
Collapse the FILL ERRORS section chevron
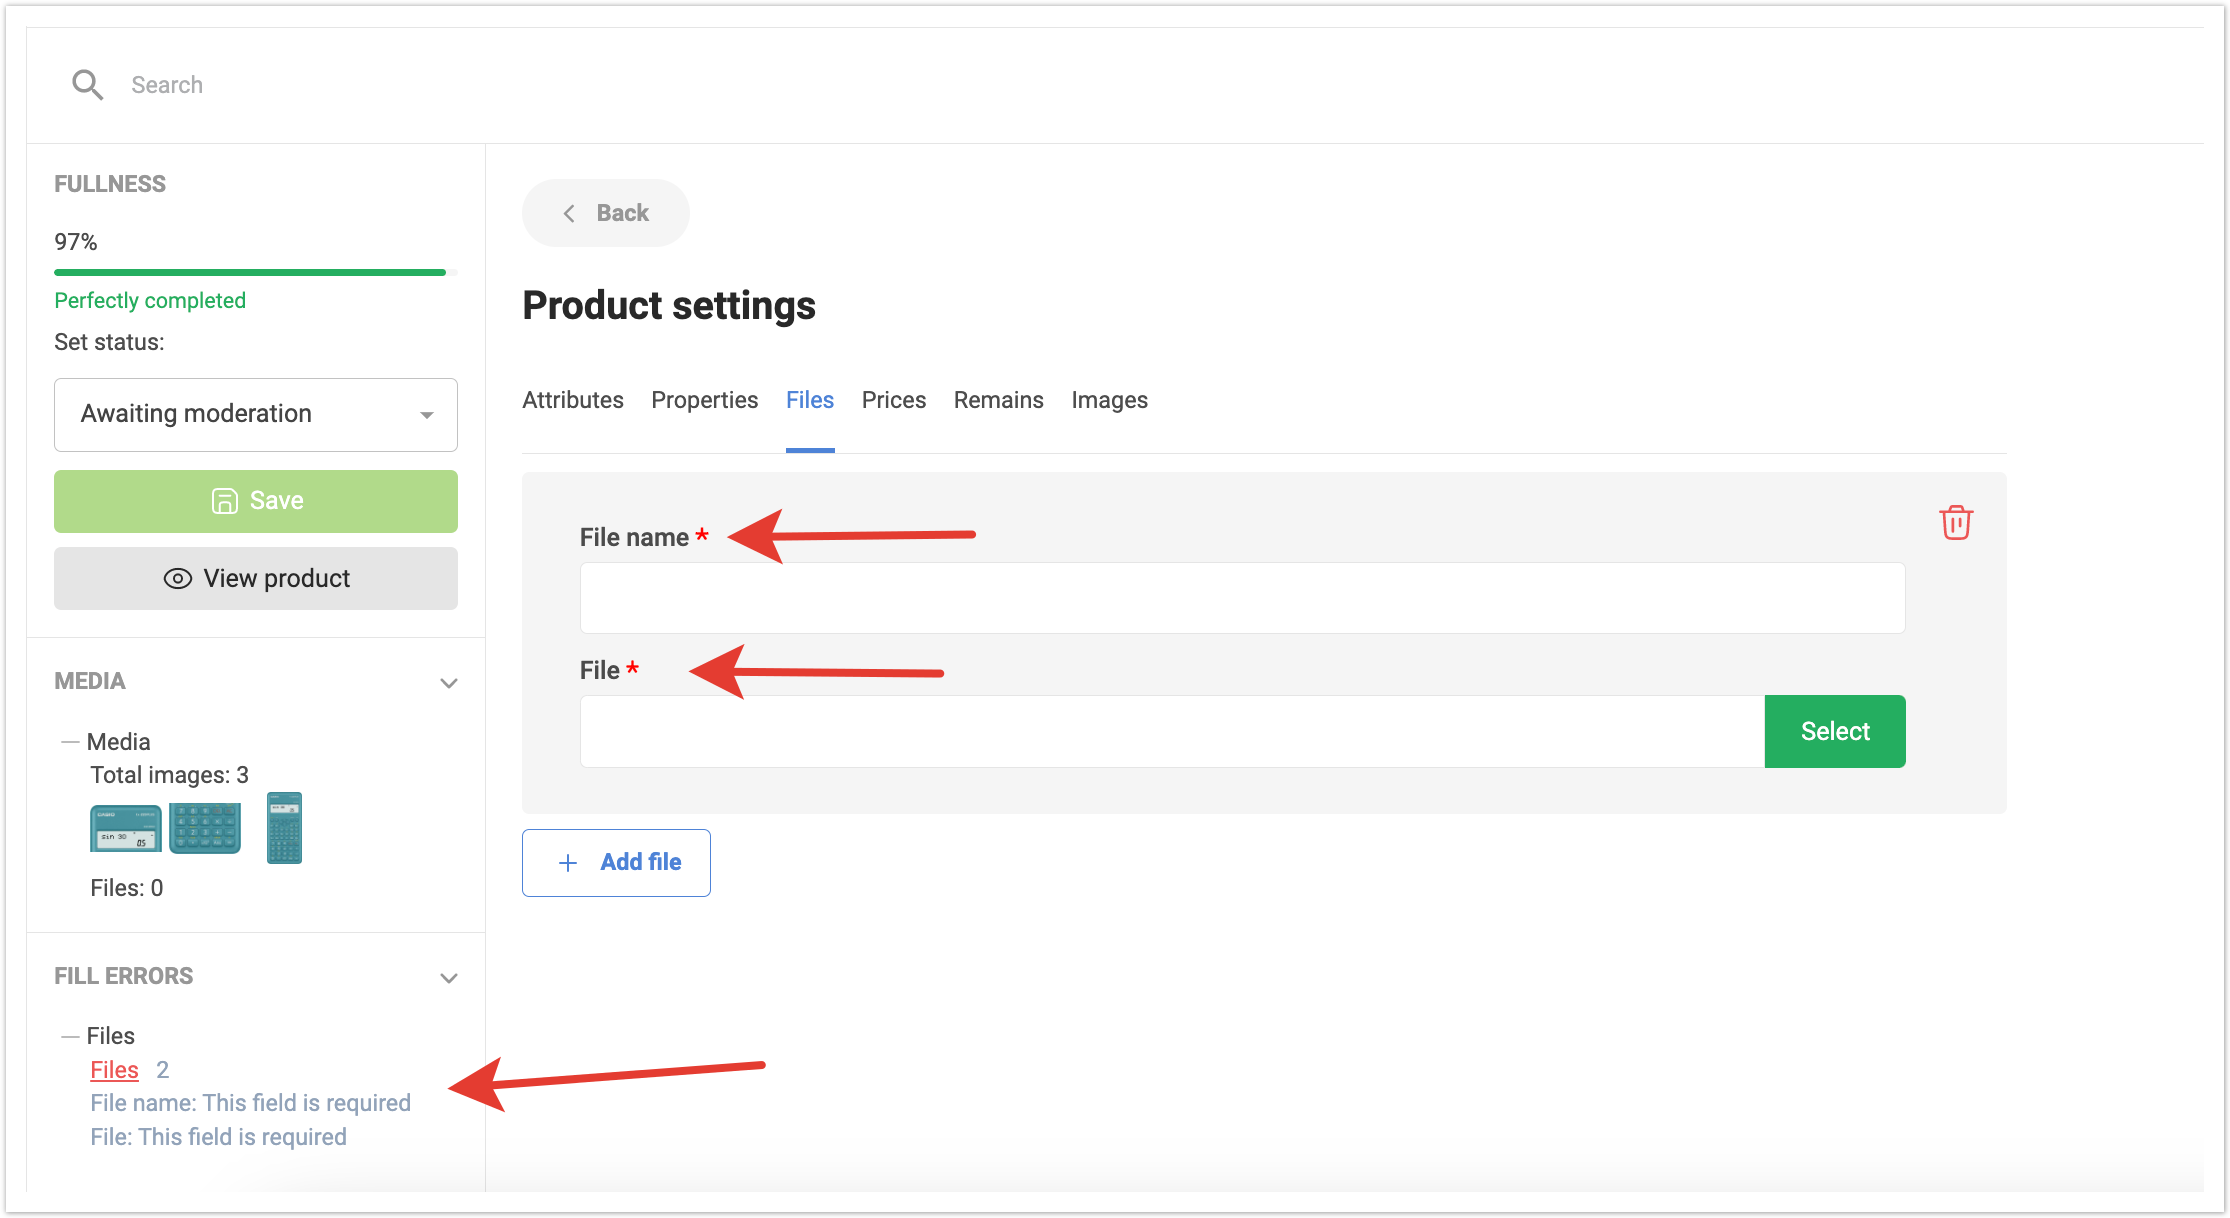449,978
